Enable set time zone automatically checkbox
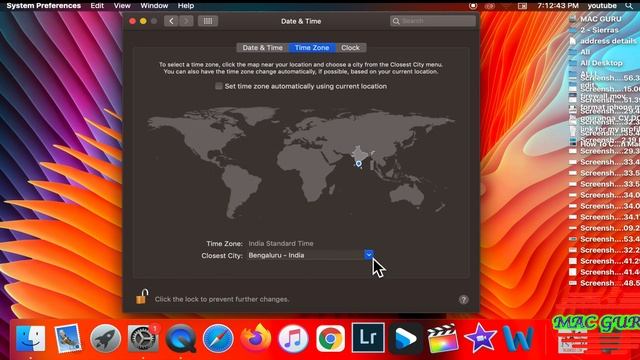 pos(219,86)
